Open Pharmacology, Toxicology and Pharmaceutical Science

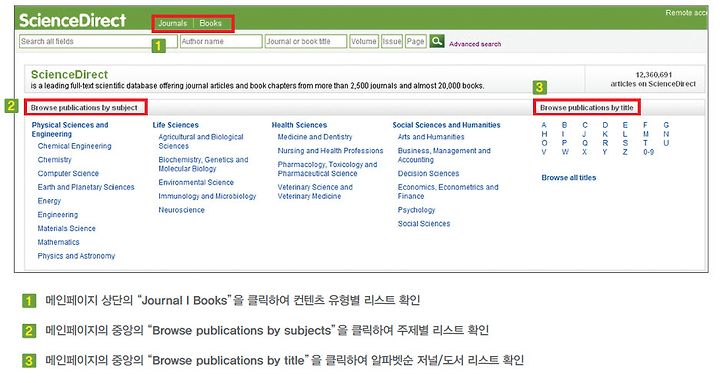click(327, 169)
